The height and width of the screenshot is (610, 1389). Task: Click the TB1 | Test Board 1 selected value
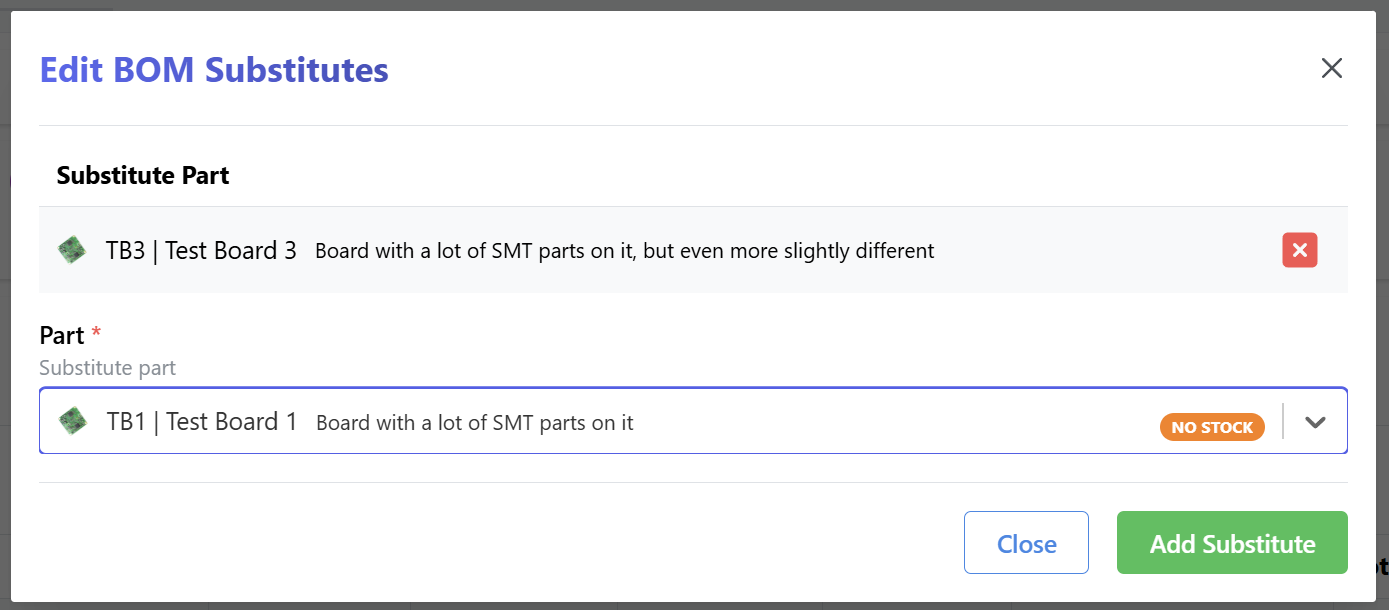point(202,421)
